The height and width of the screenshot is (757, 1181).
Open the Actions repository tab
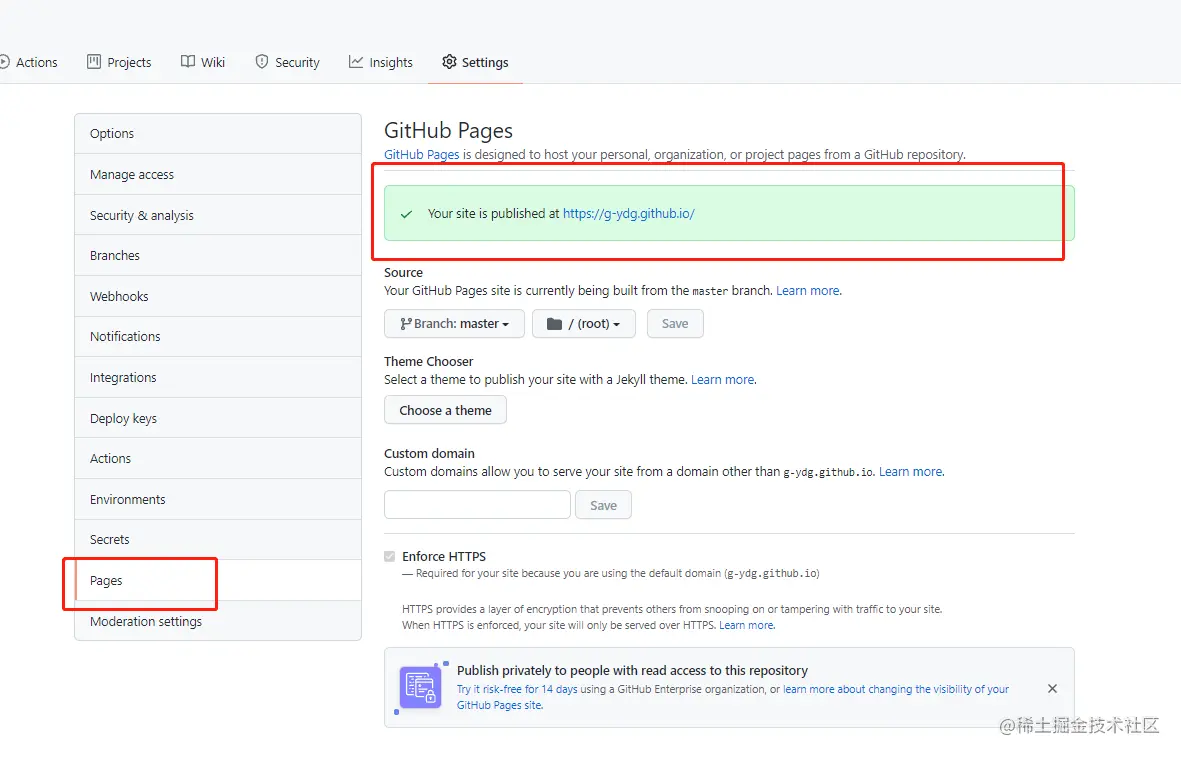(x=29, y=63)
